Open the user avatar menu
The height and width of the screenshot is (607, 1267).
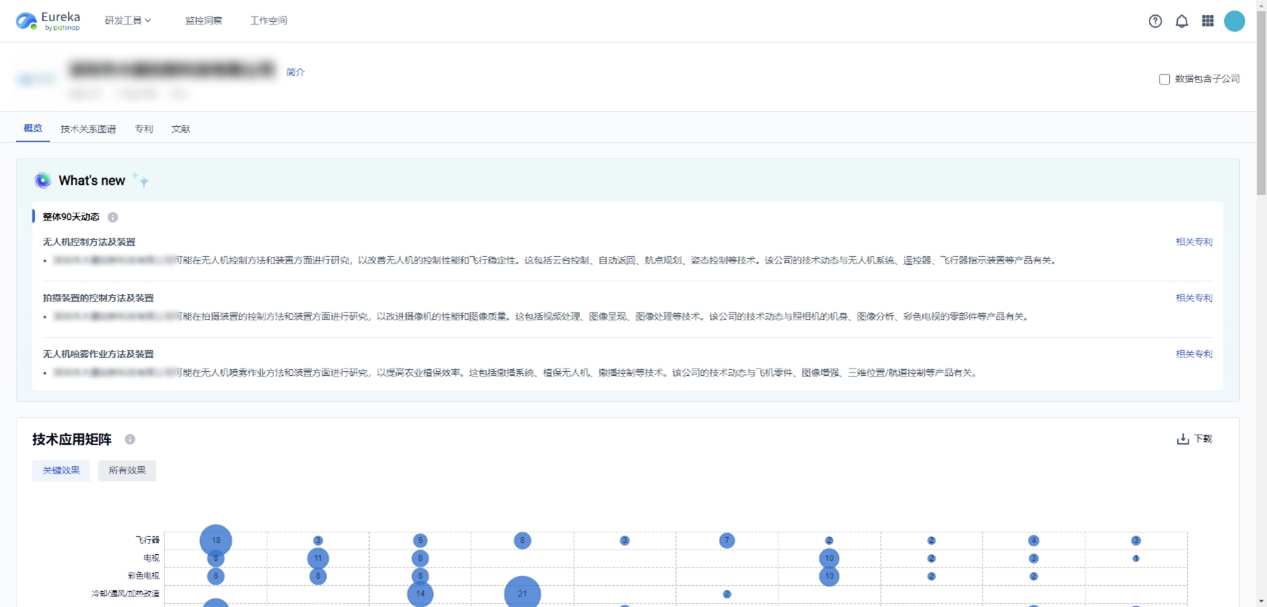(x=1234, y=21)
